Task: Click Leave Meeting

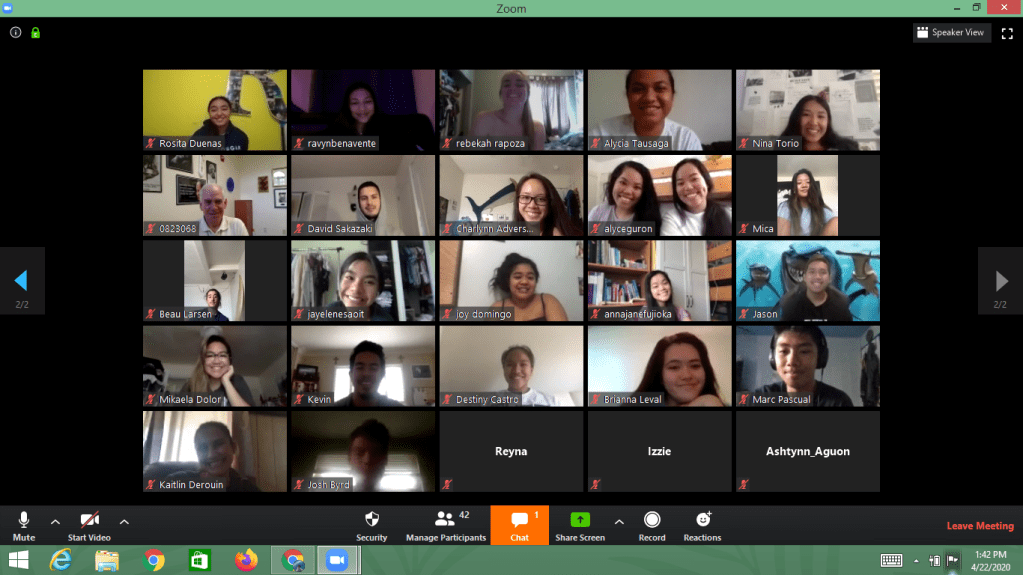Action: point(979,526)
